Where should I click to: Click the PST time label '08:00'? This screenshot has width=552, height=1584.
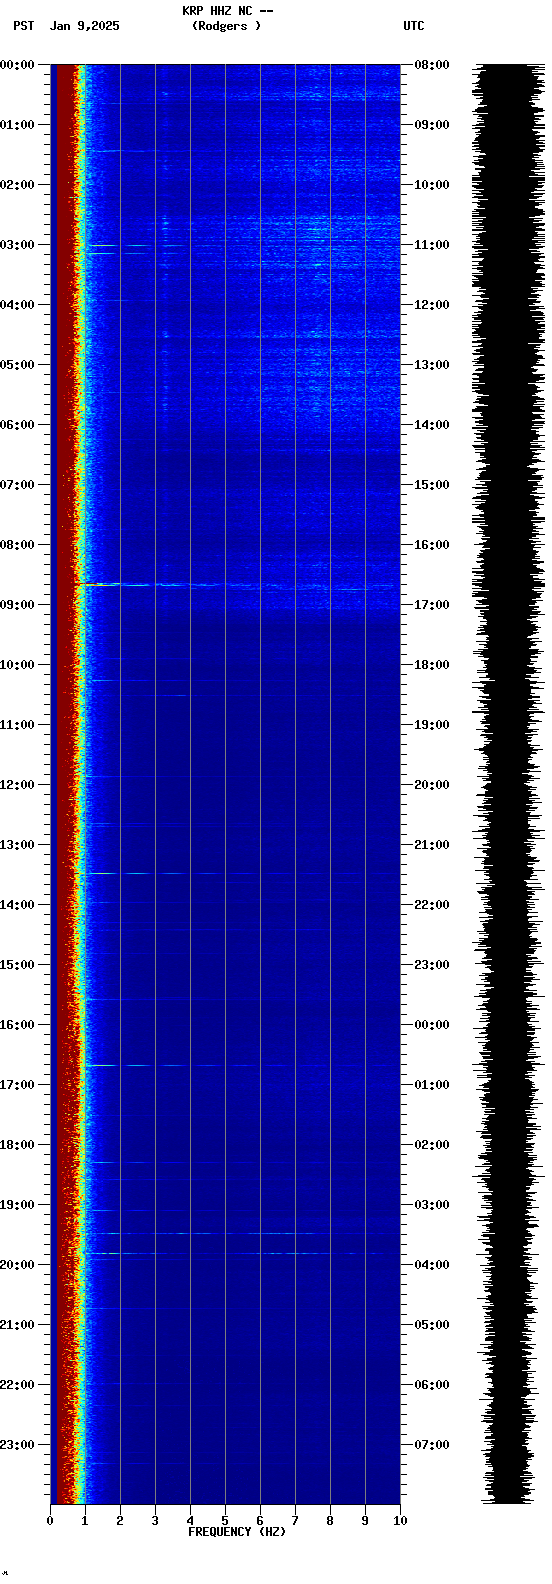(17, 545)
